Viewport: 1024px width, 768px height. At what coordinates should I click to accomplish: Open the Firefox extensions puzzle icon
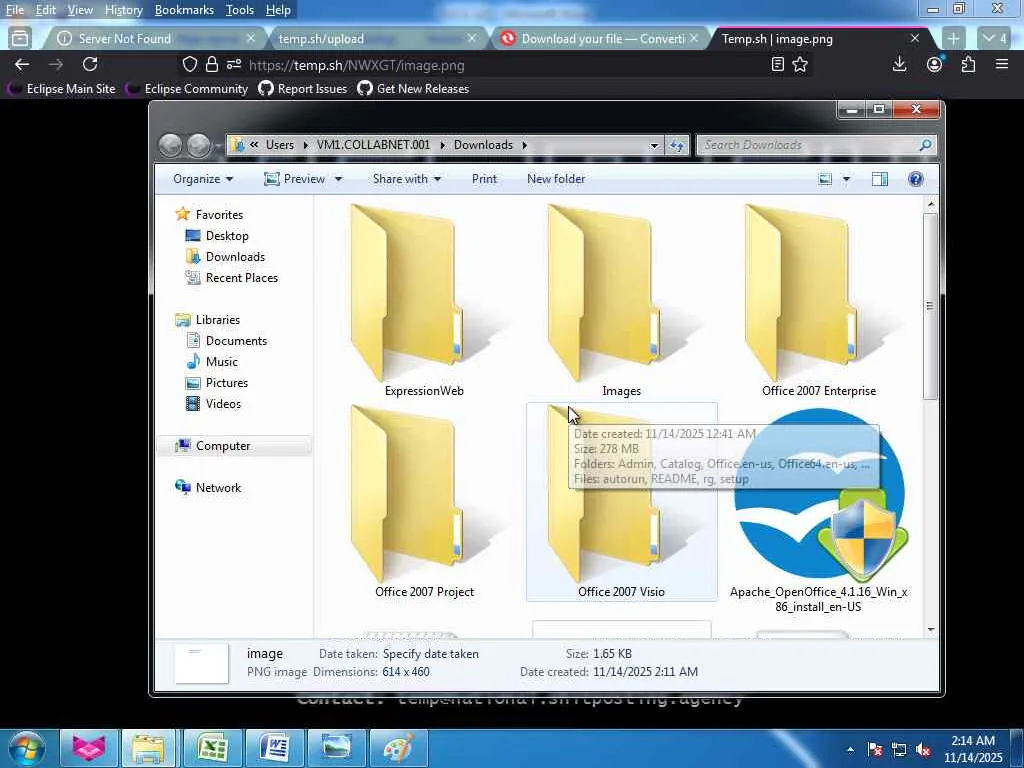[968, 64]
